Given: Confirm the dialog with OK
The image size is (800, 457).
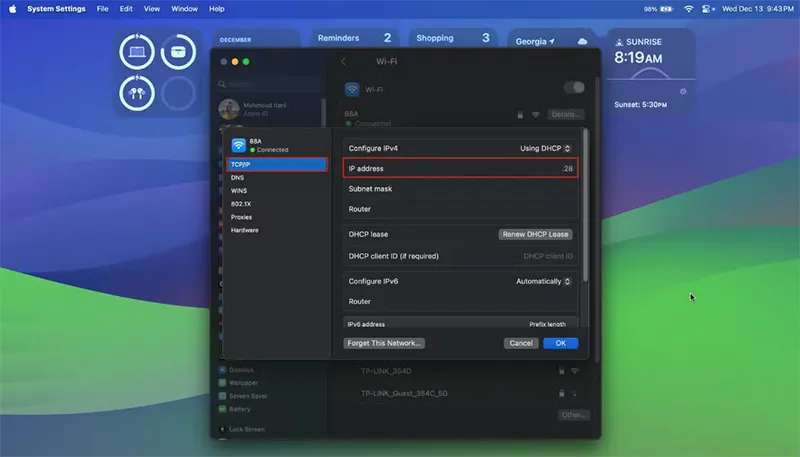Looking at the screenshot, I should pos(561,343).
